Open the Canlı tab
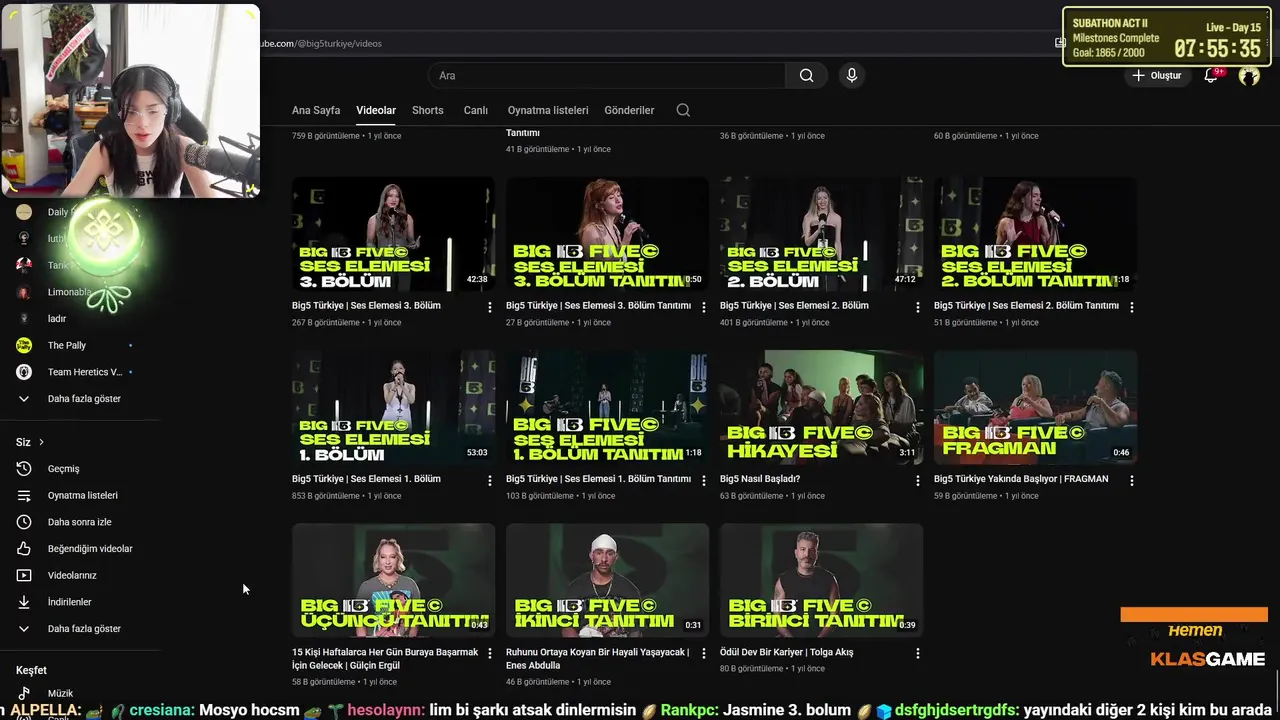This screenshot has height=720, width=1280. 475,110
